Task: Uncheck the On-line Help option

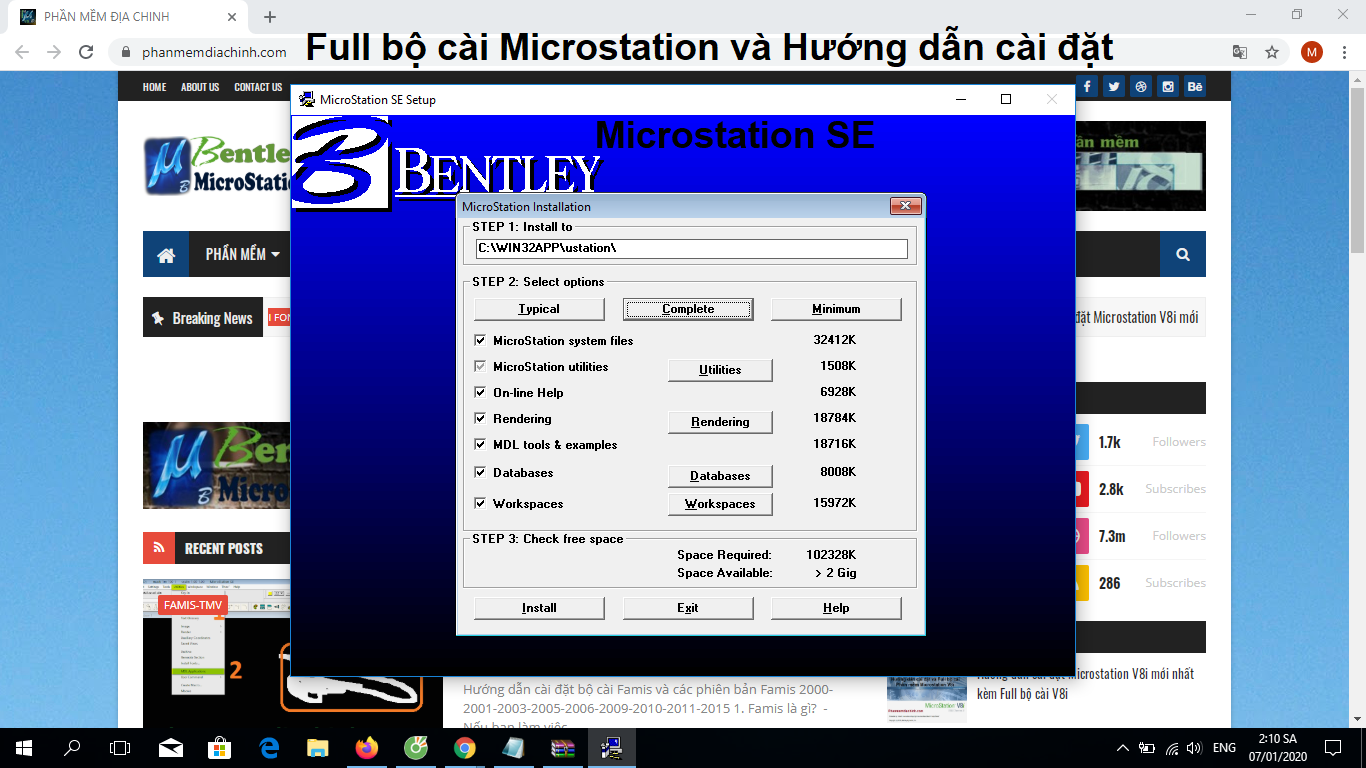Action: click(479, 393)
